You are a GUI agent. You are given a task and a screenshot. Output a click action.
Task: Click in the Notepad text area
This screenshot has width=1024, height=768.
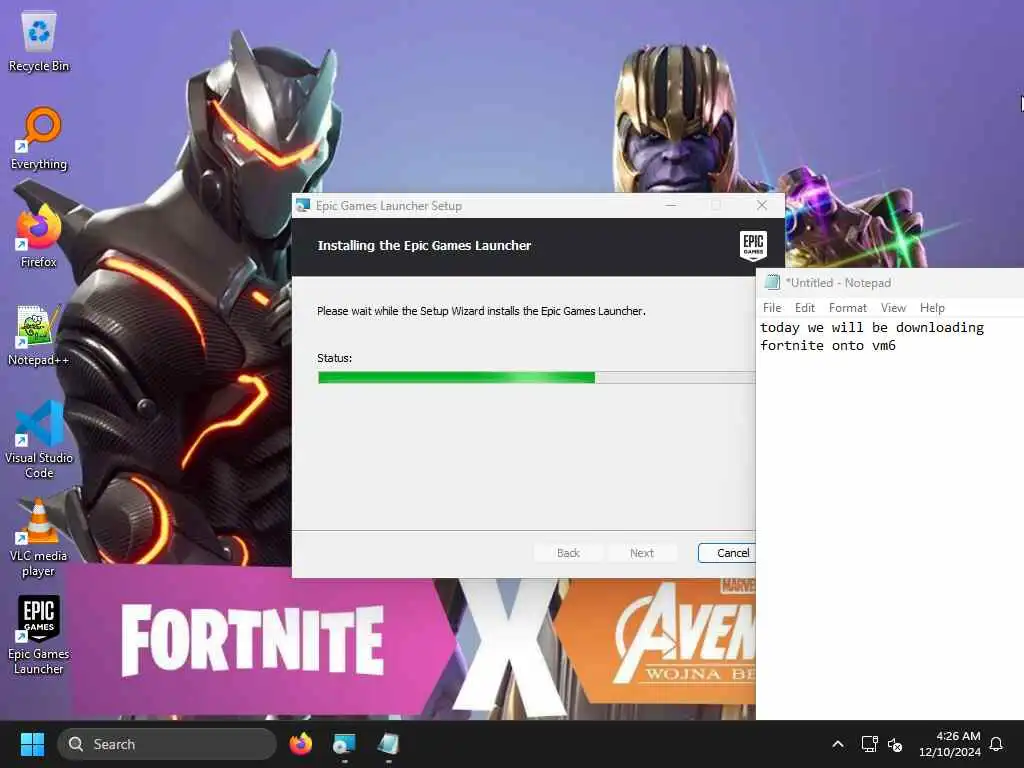889,519
